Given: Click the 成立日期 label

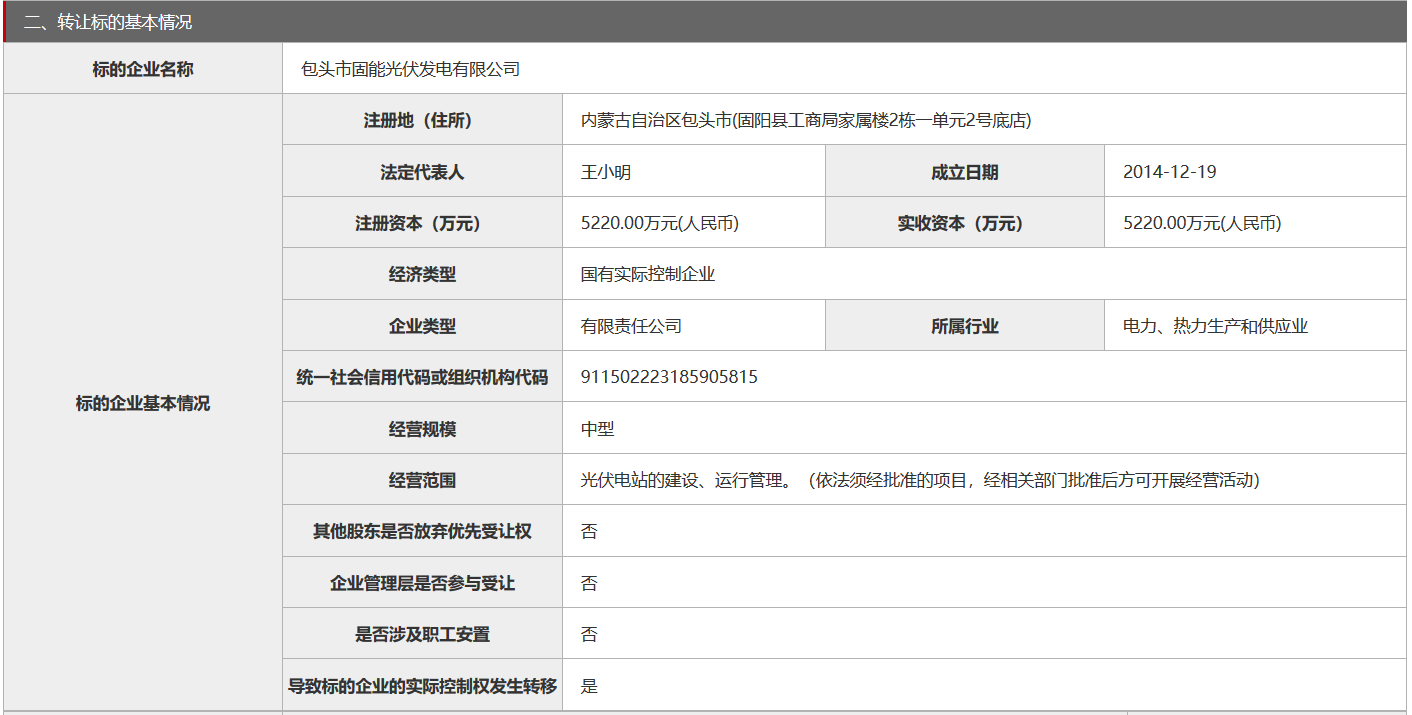Looking at the screenshot, I should [x=965, y=172].
